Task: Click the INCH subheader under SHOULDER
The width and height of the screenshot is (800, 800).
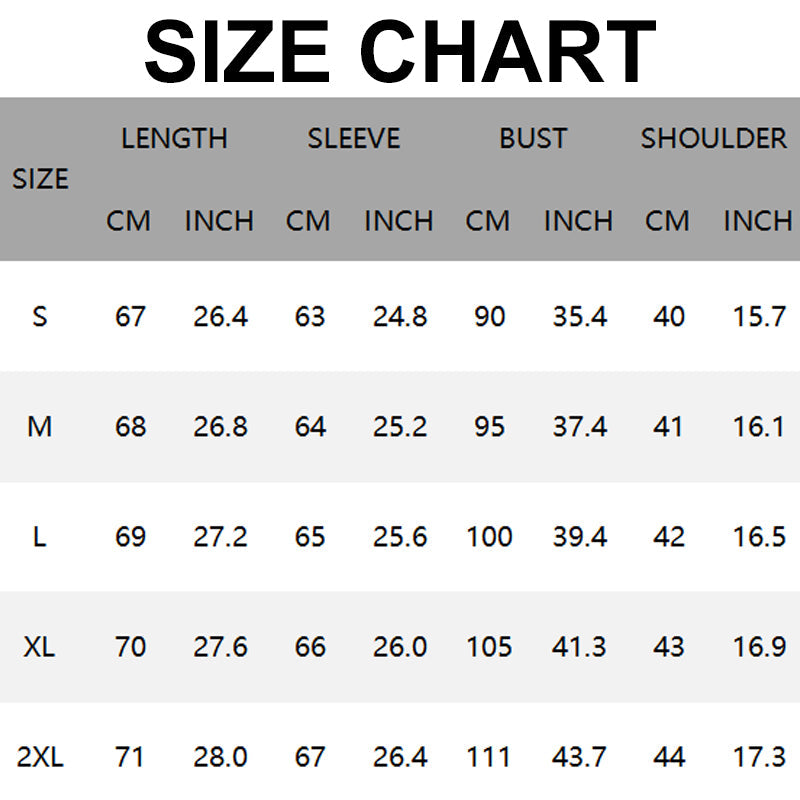Action: click(757, 220)
